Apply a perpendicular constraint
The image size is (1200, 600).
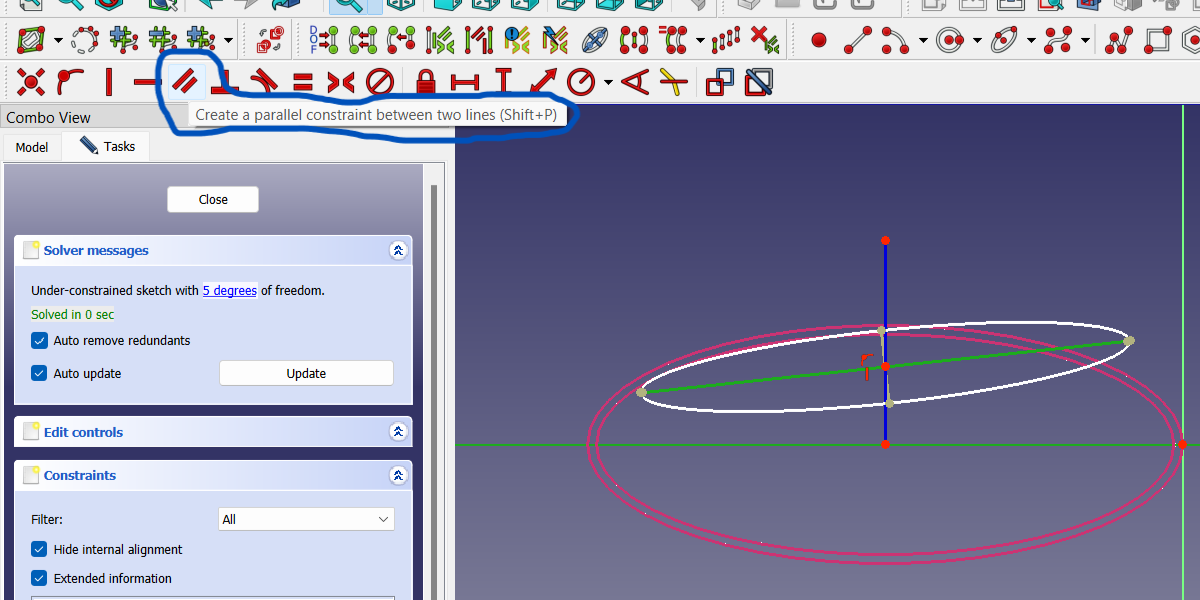[x=222, y=82]
